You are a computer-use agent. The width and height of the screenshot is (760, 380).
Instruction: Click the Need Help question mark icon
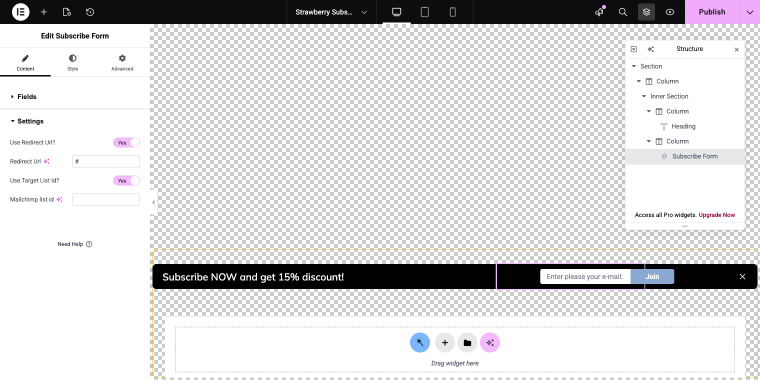click(x=89, y=244)
